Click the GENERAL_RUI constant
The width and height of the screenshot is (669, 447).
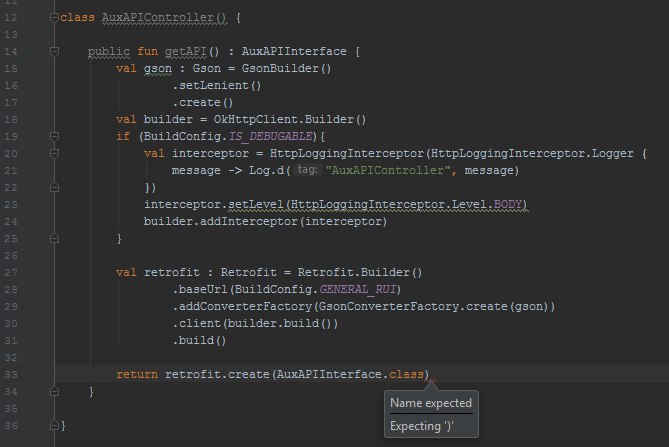[358, 290]
